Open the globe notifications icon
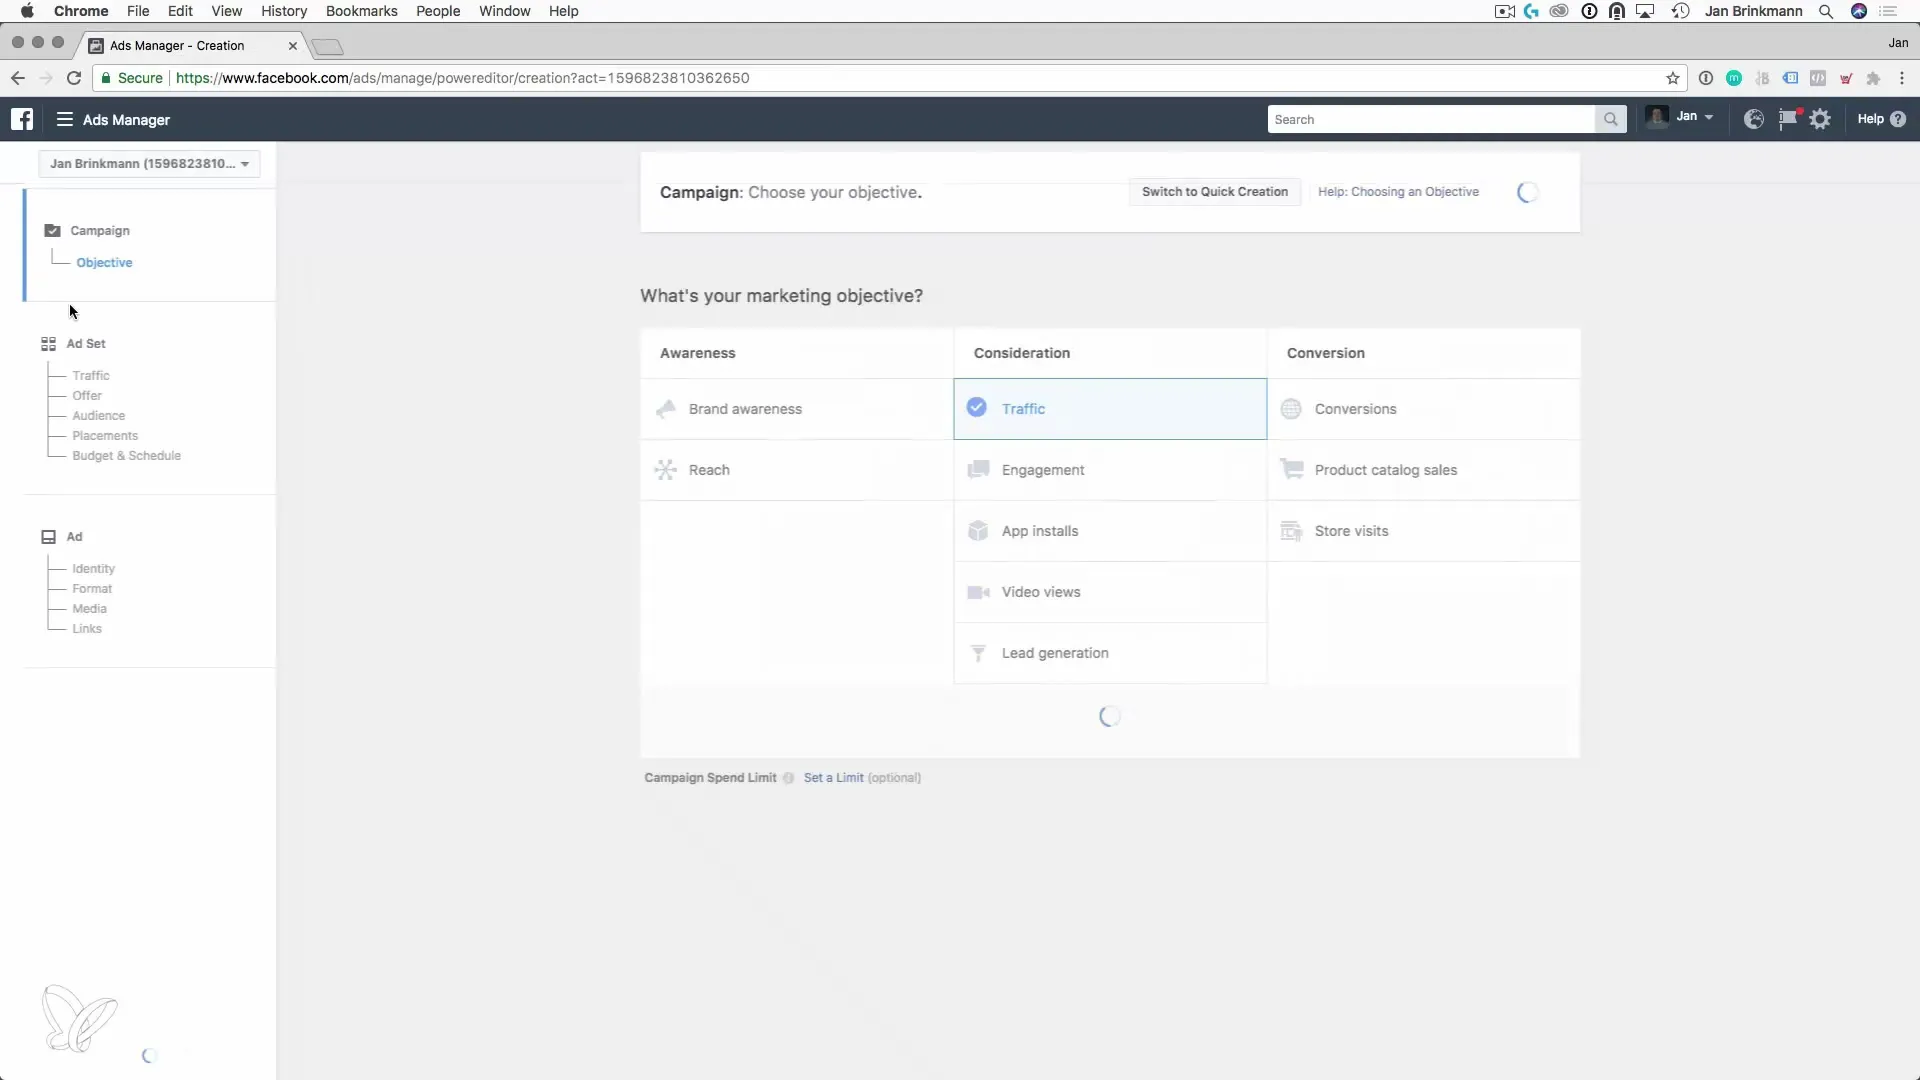The height and width of the screenshot is (1080, 1920). [1753, 119]
